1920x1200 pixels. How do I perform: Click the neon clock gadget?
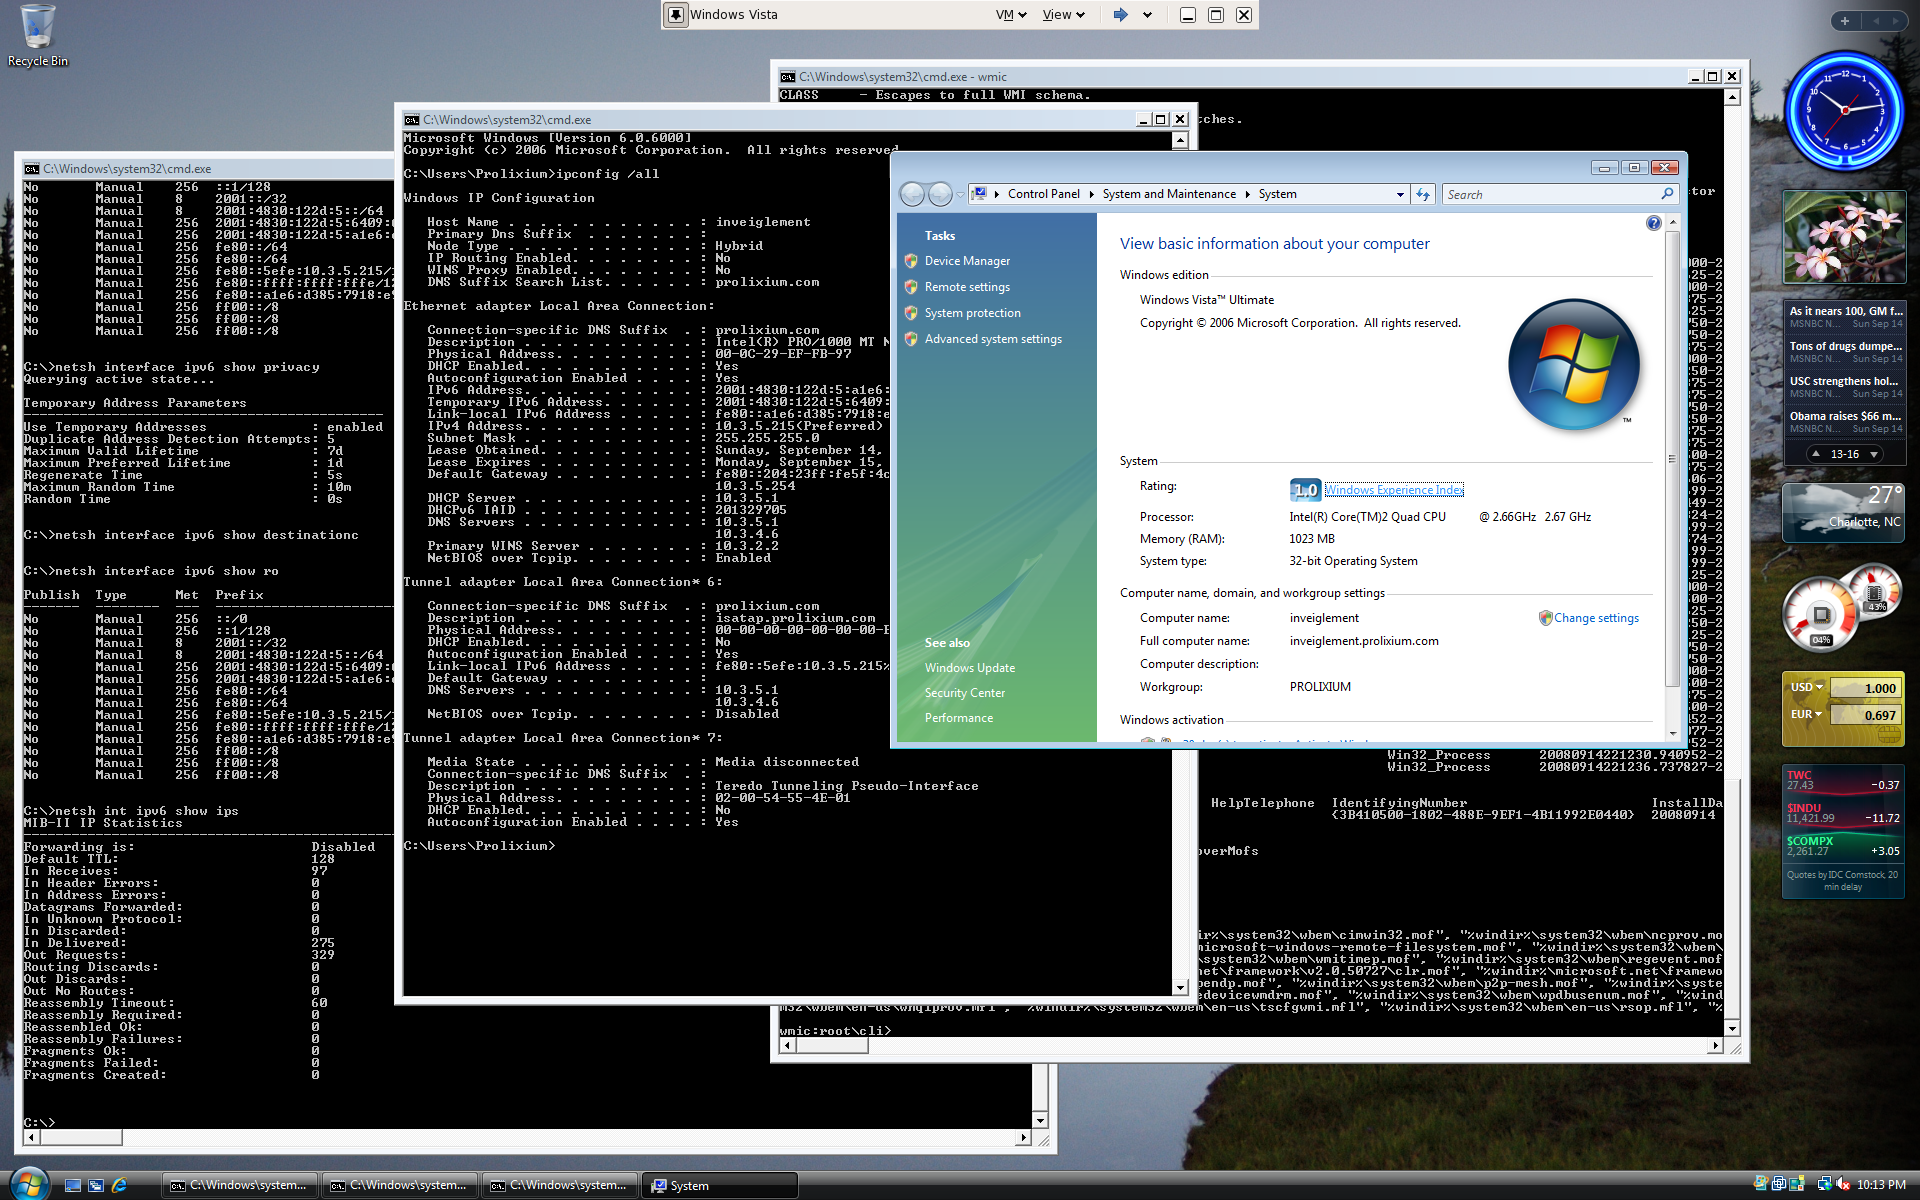[1844, 111]
